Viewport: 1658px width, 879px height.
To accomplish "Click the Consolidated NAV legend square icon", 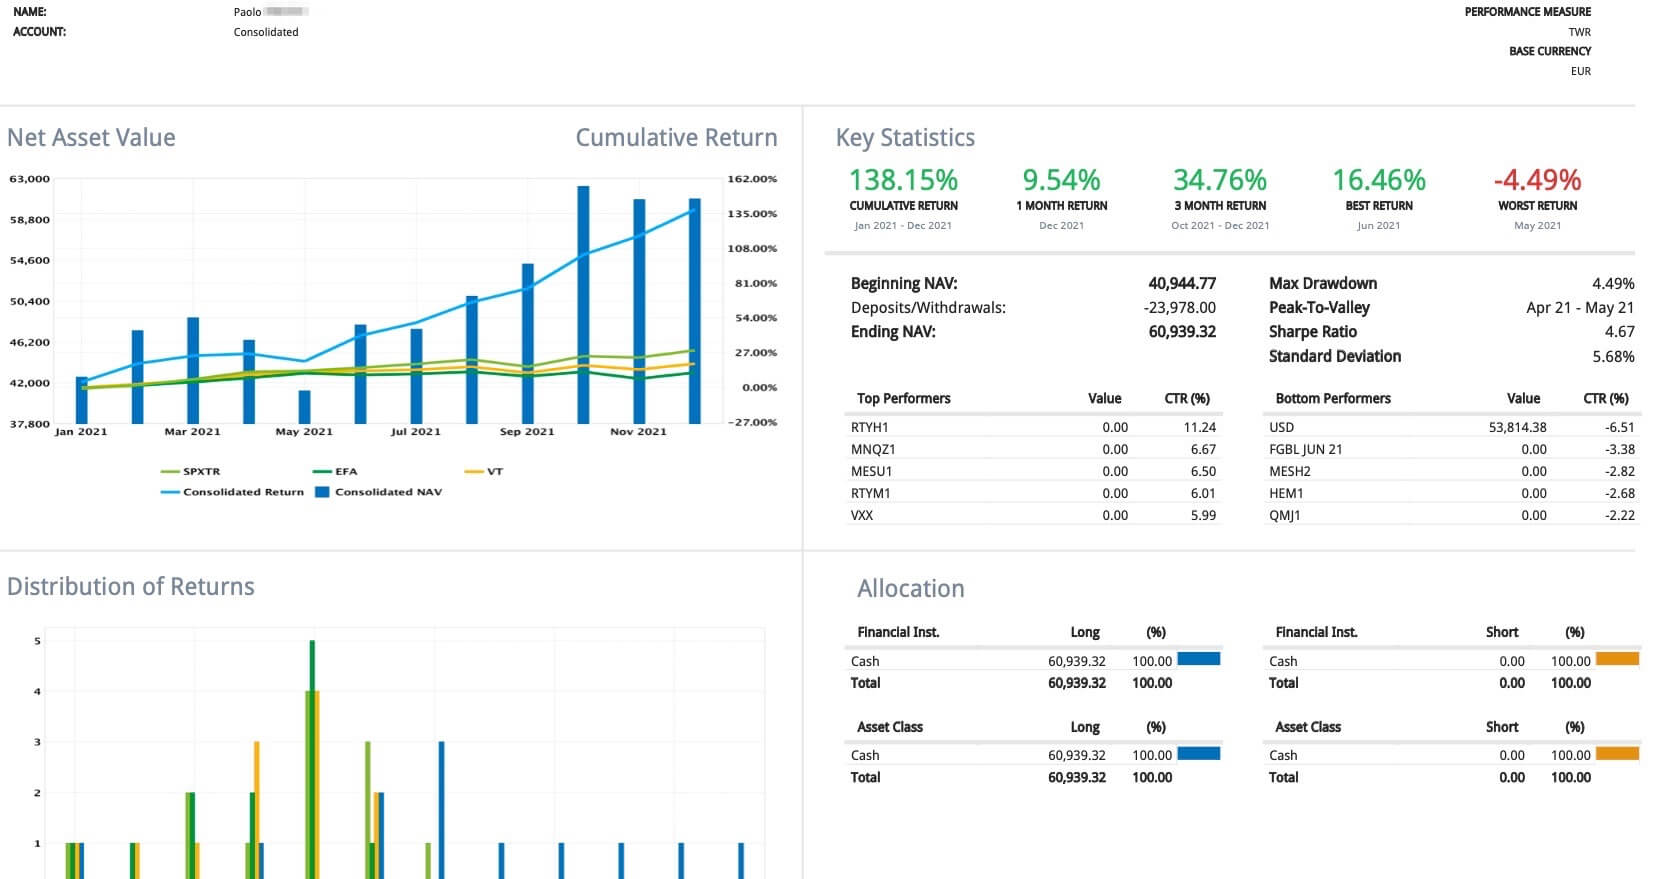I will pyautogui.click(x=322, y=492).
